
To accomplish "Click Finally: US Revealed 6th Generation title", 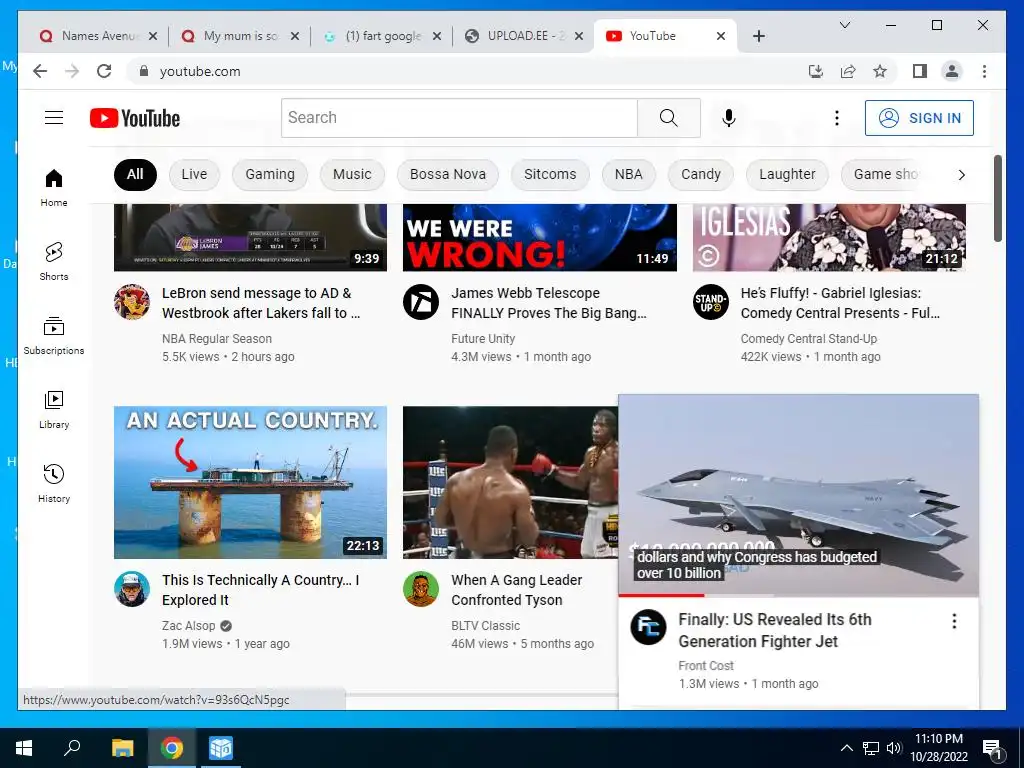I will click(x=775, y=630).
